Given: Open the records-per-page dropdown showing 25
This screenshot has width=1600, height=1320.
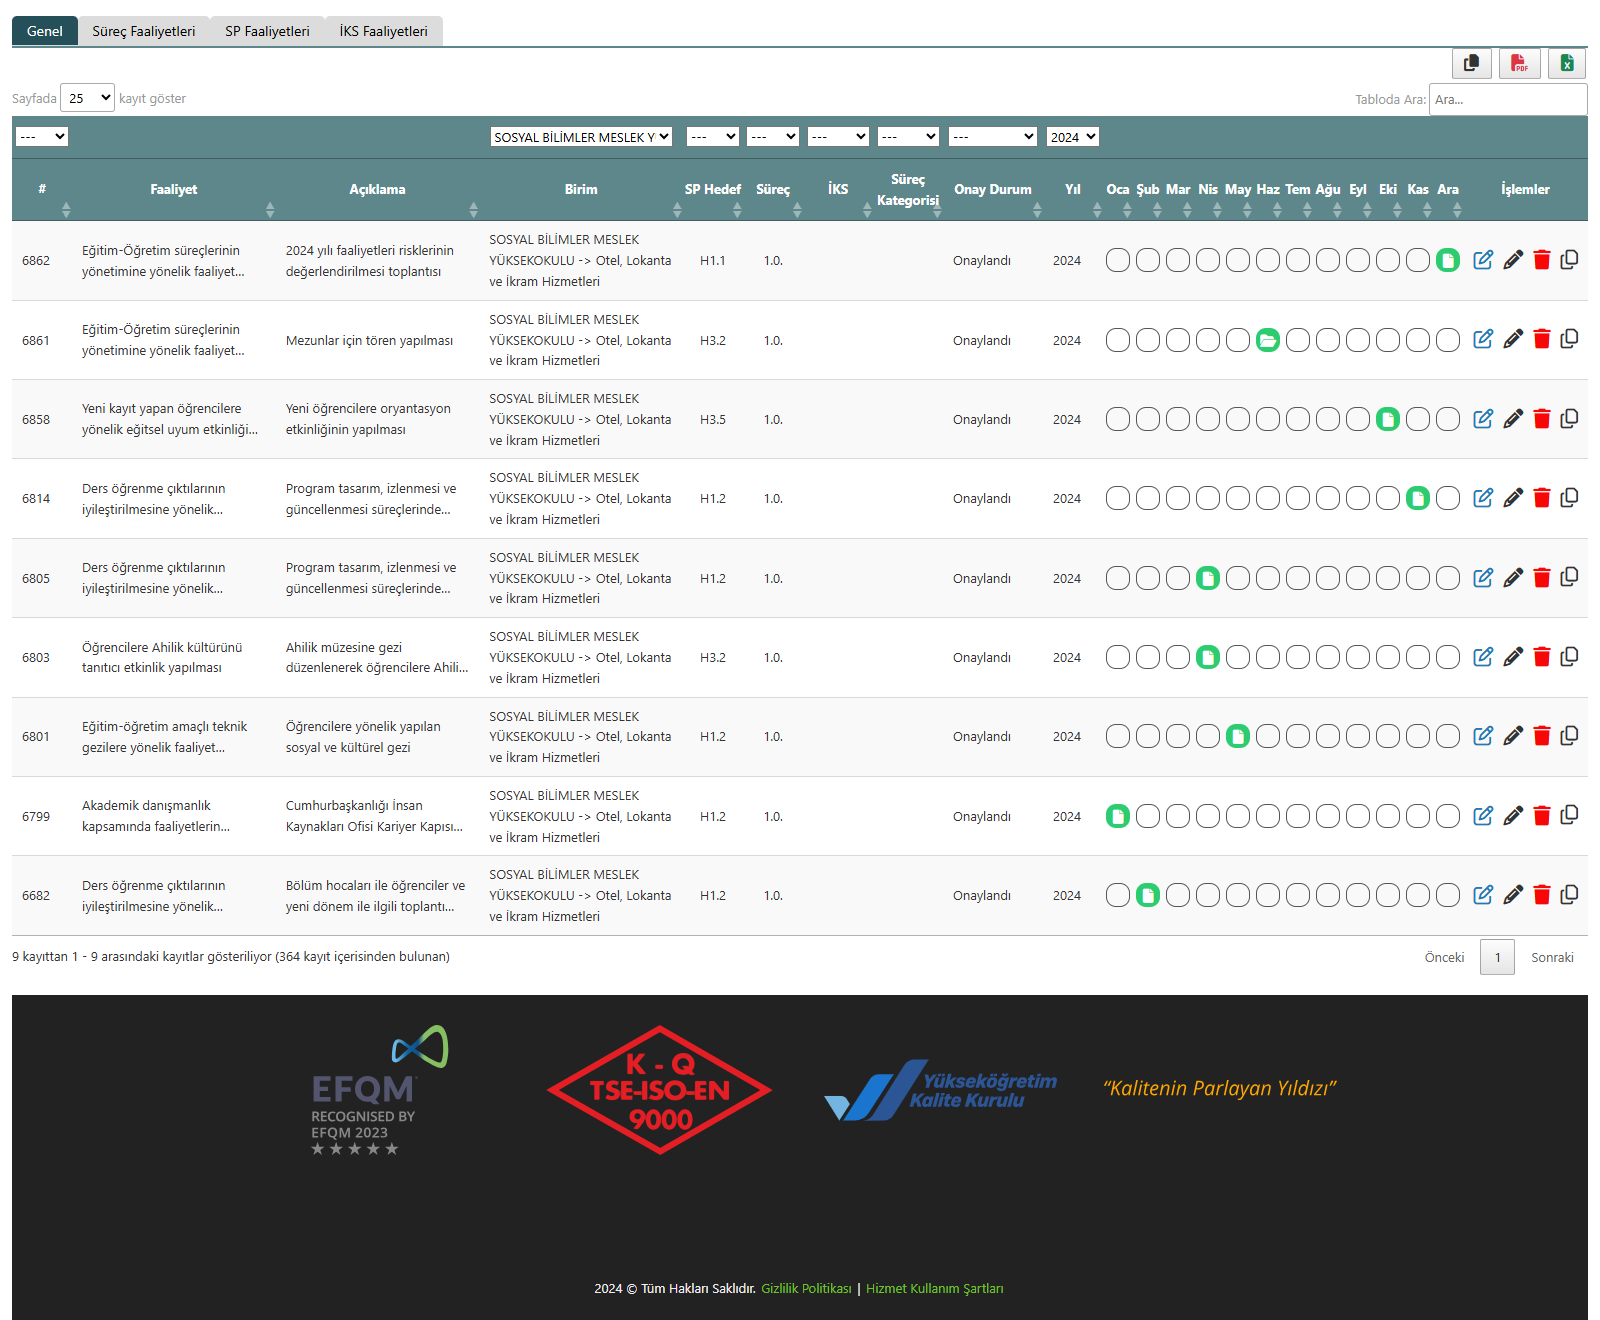Looking at the screenshot, I should tap(88, 98).
